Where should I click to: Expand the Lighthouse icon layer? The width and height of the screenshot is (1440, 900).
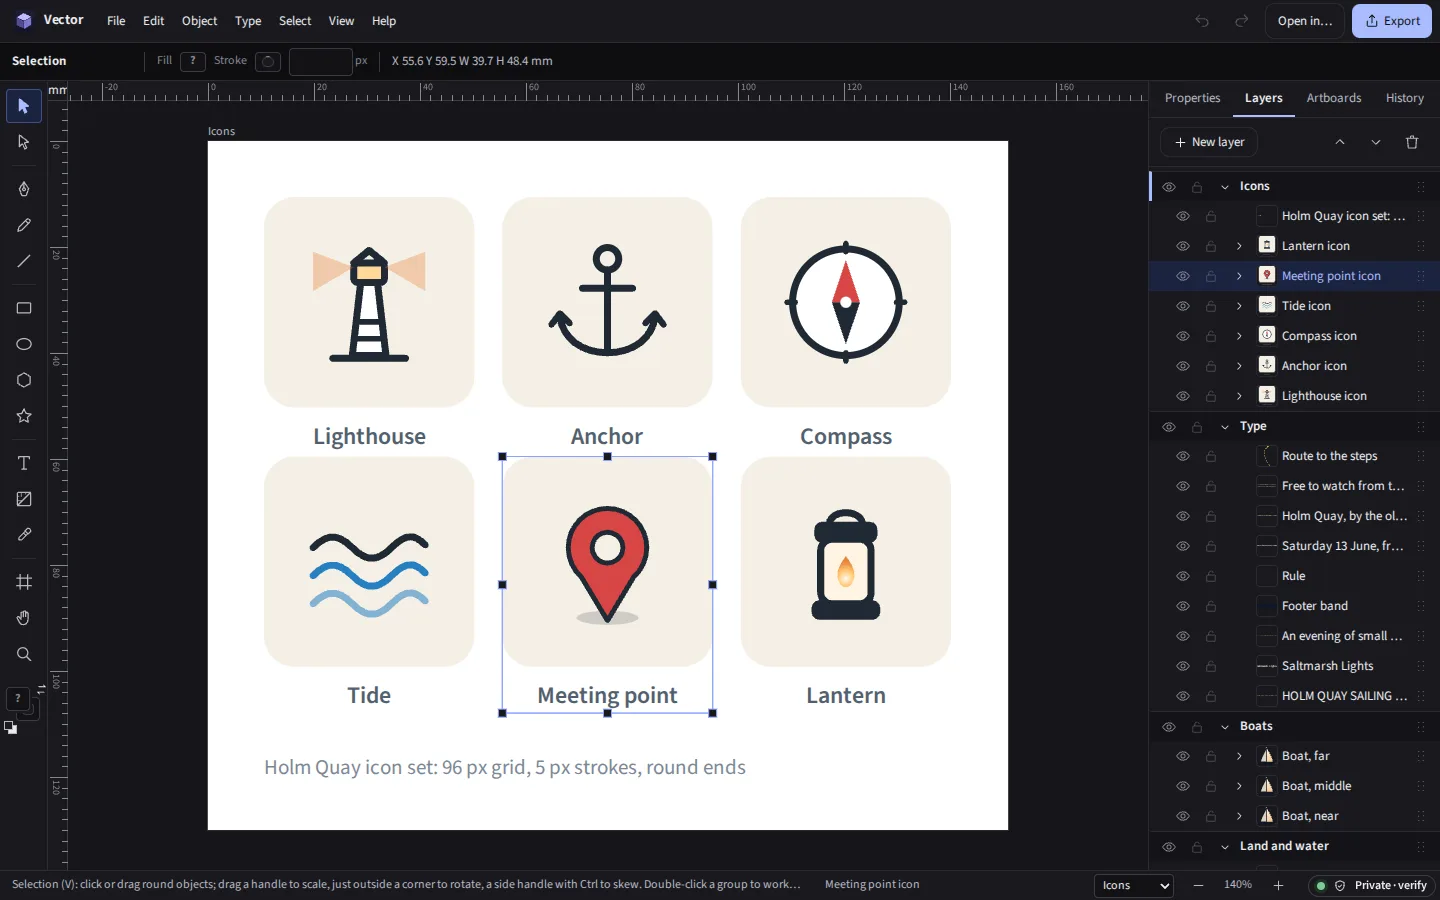click(x=1239, y=396)
